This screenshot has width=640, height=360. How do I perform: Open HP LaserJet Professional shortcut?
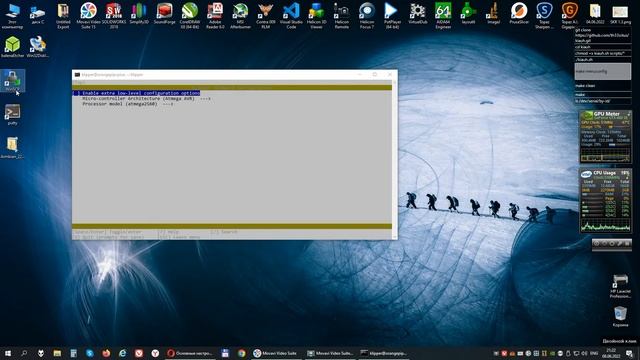coord(620,286)
